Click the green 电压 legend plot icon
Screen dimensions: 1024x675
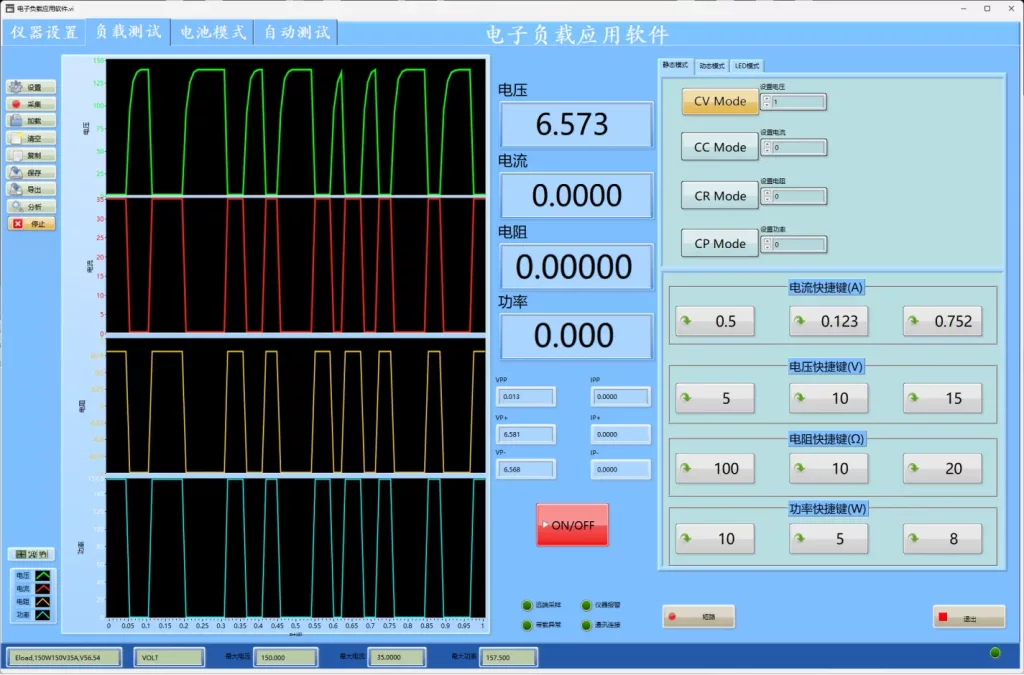(x=42, y=576)
